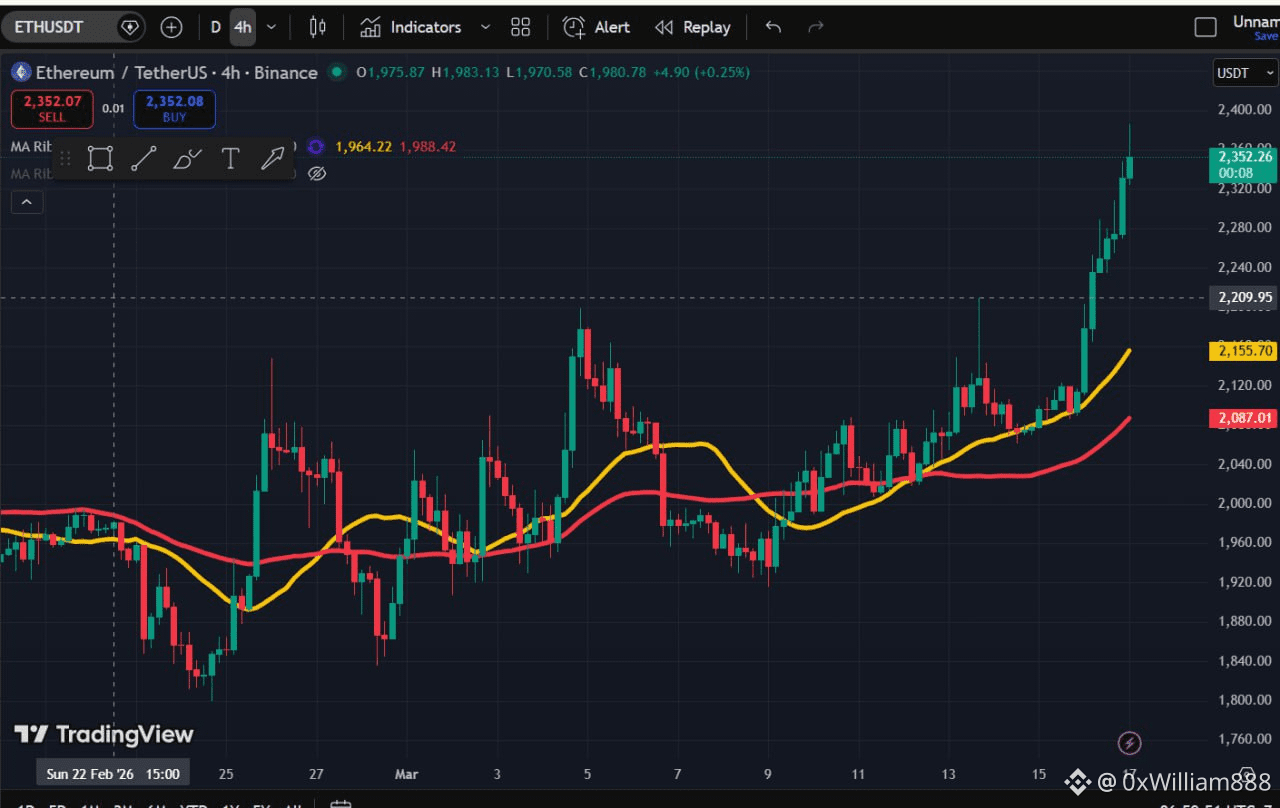Click the yellow 1,964.22 MA value
The height and width of the screenshot is (808, 1280).
[x=363, y=146]
